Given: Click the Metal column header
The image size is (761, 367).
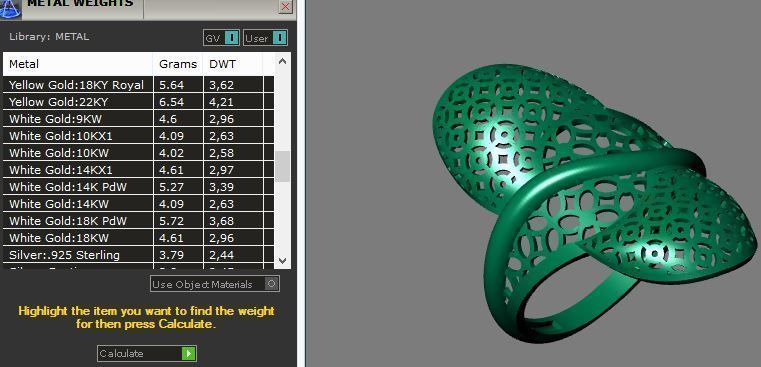Looking at the screenshot, I should pyautogui.click(x=78, y=64).
